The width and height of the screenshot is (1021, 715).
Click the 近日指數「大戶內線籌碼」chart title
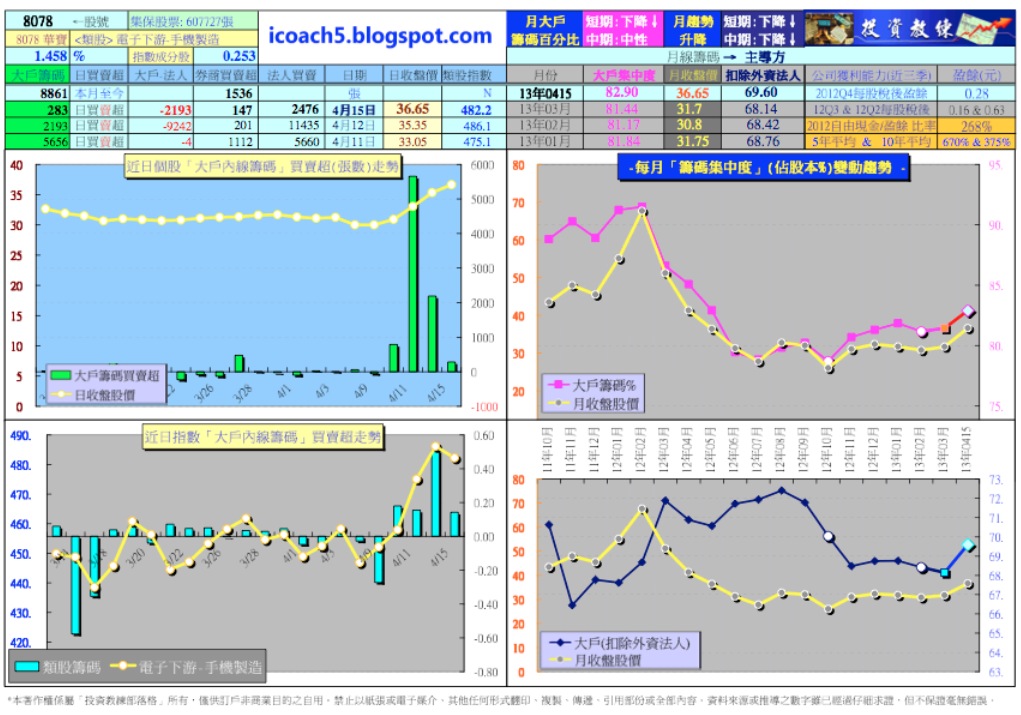pyautogui.click(x=262, y=437)
